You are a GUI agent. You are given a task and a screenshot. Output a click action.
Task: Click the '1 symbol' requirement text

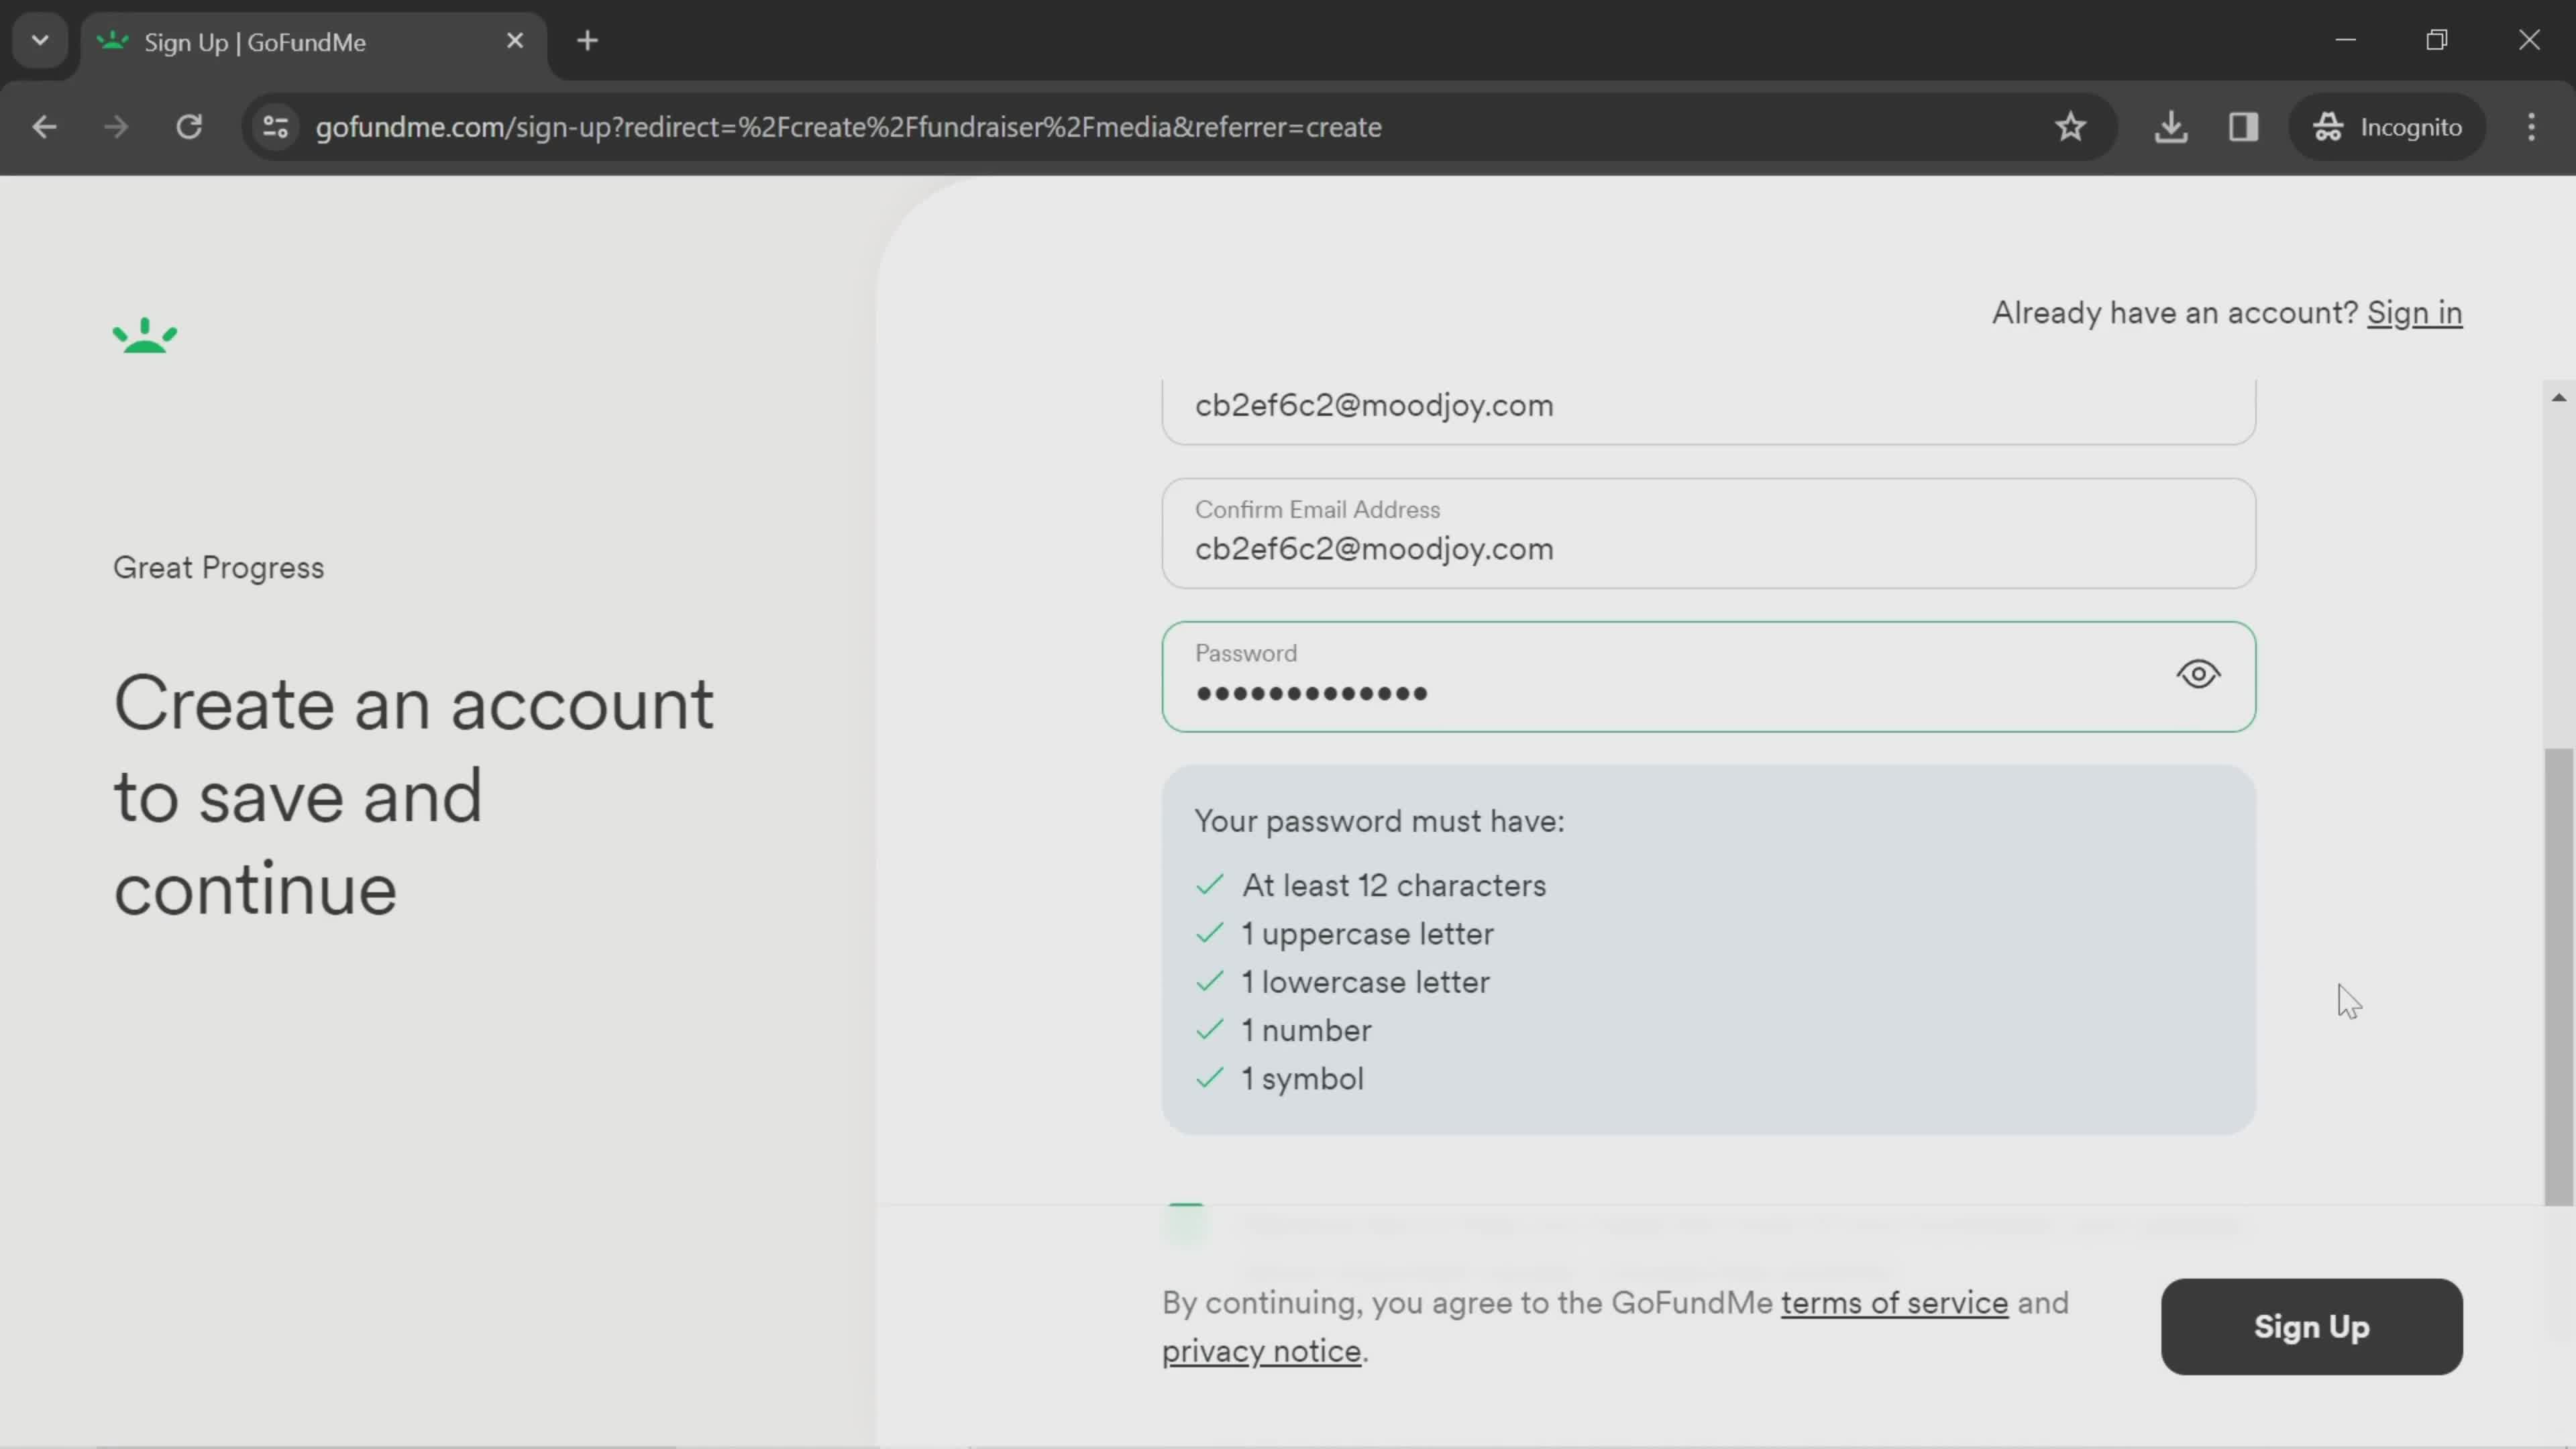pos(1302,1079)
